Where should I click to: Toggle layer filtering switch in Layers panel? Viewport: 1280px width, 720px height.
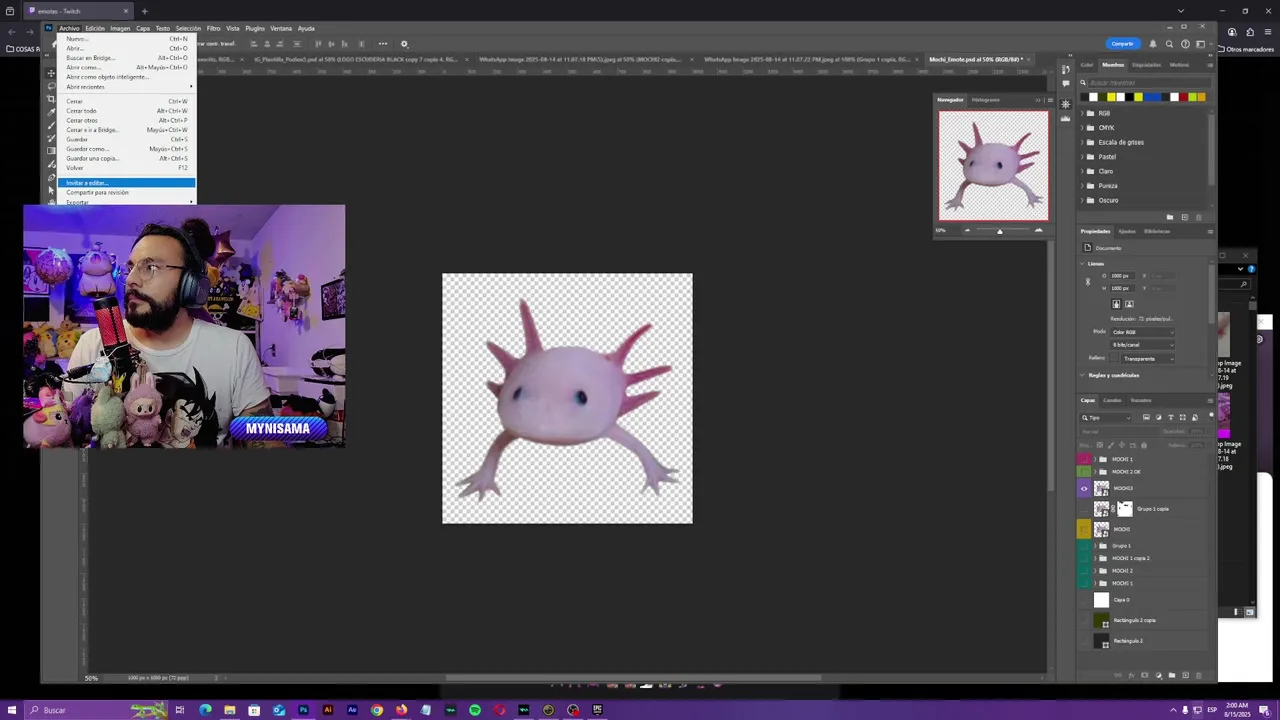tap(1211, 415)
